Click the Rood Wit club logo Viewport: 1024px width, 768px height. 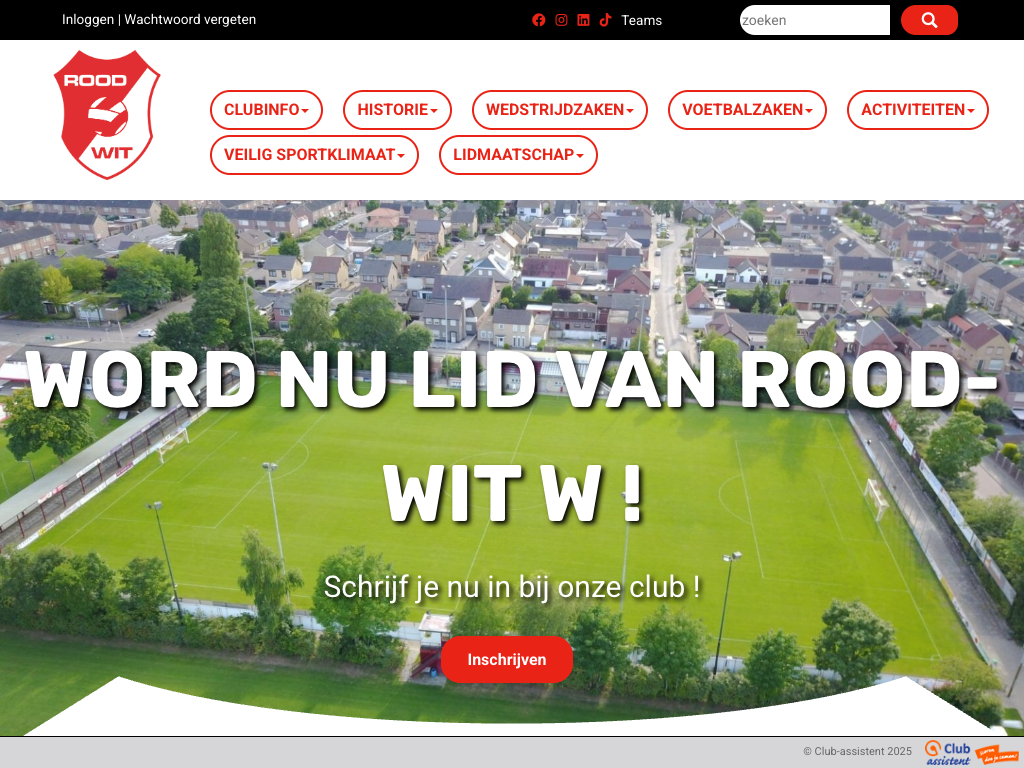106,115
